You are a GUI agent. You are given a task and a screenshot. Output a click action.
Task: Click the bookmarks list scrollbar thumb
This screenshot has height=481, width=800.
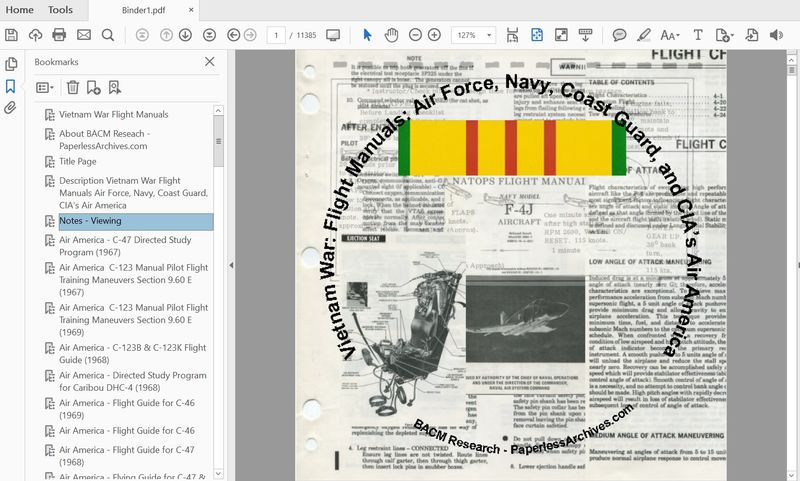click(218, 141)
